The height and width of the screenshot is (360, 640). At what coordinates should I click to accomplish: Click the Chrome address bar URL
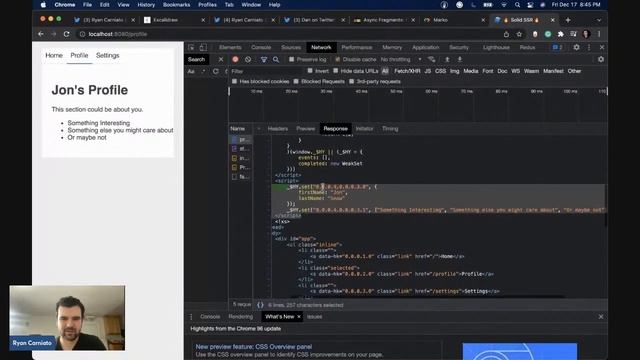click(118, 34)
